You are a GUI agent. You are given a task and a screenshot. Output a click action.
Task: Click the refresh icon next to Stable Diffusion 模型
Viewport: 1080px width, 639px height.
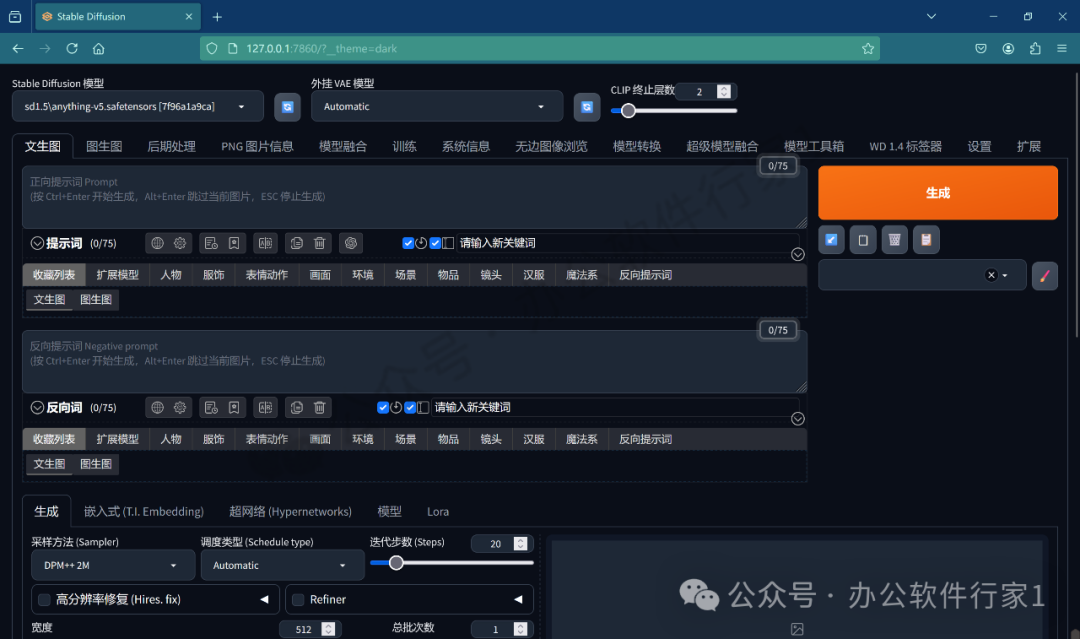pyautogui.click(x=287, y=106)
